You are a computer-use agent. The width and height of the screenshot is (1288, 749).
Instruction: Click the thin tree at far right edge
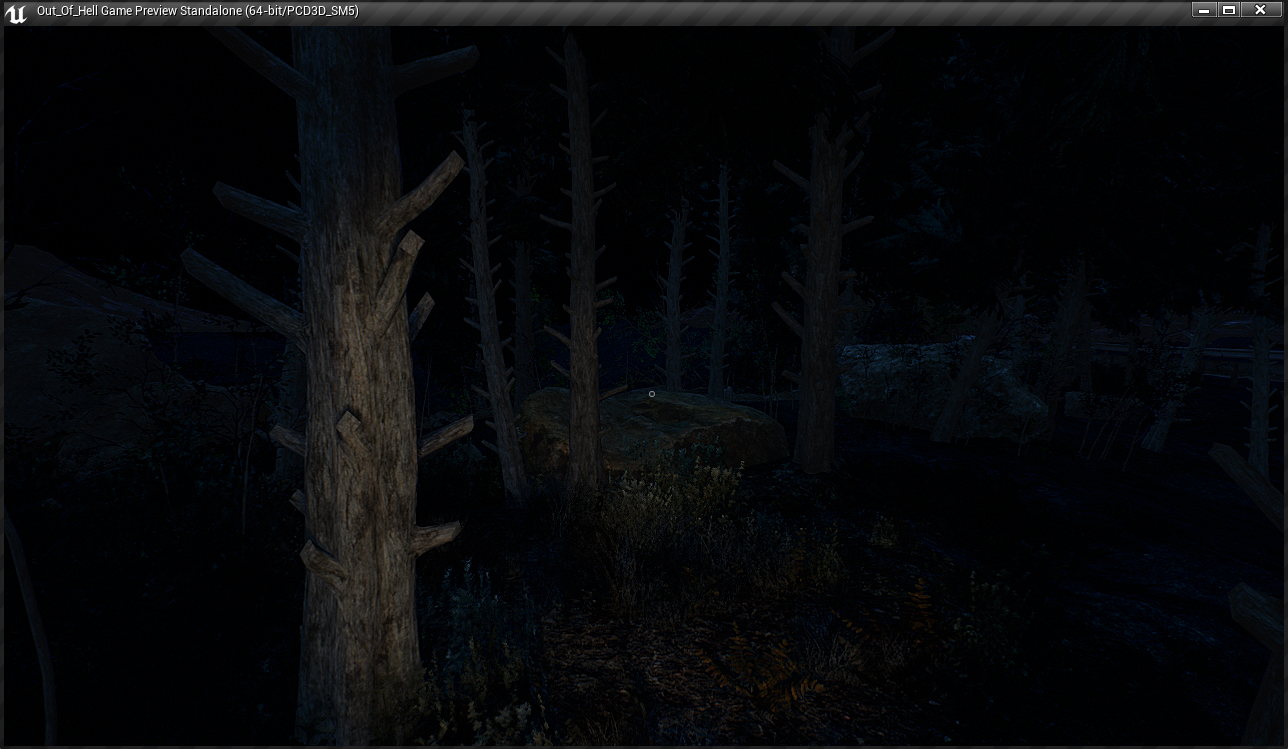pyautogui.click(x=1260, y=350)
